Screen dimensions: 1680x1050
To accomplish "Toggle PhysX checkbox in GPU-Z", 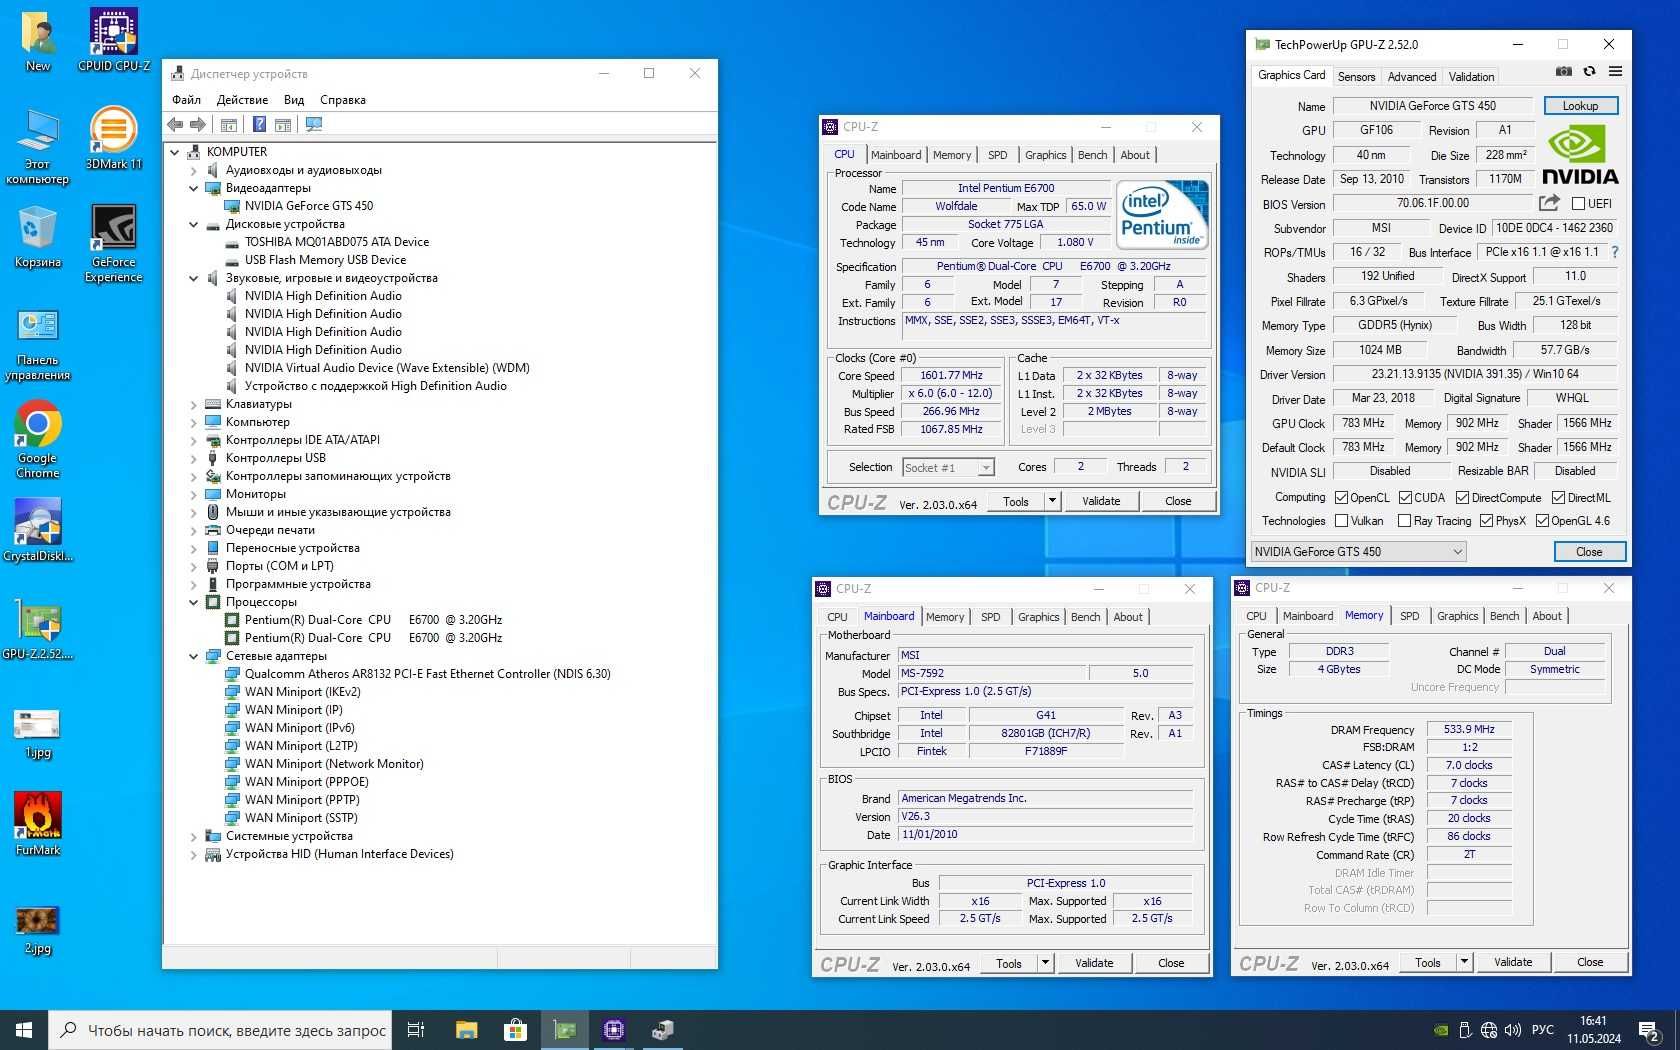I will point(1486,521).
